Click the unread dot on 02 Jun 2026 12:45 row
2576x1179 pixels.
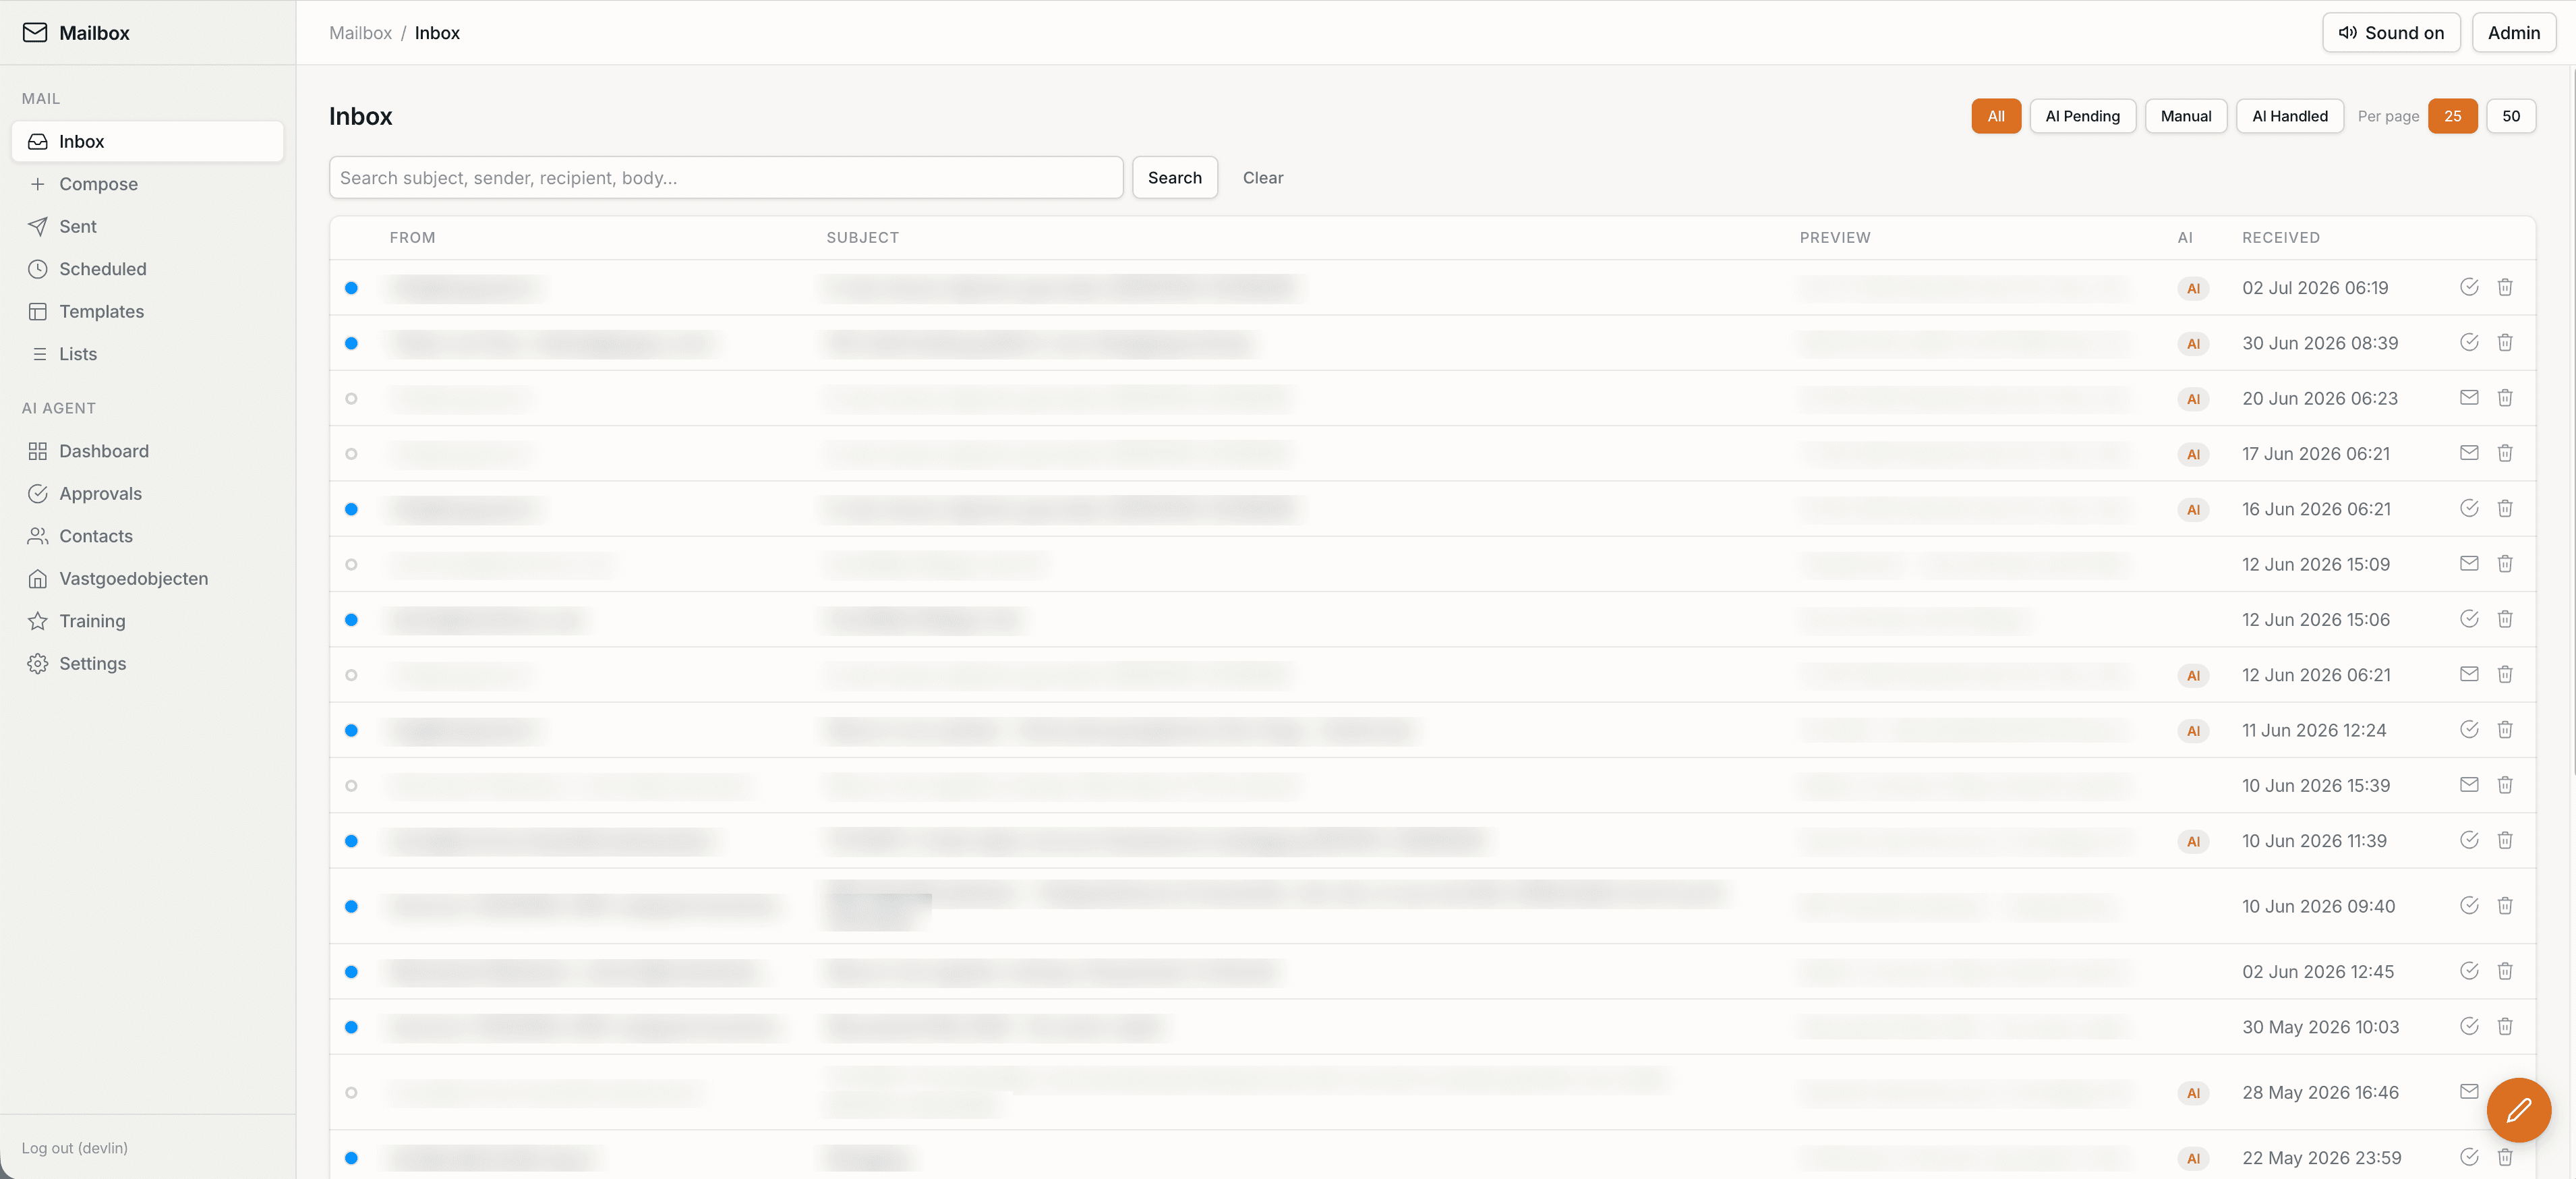pos(351,972)
